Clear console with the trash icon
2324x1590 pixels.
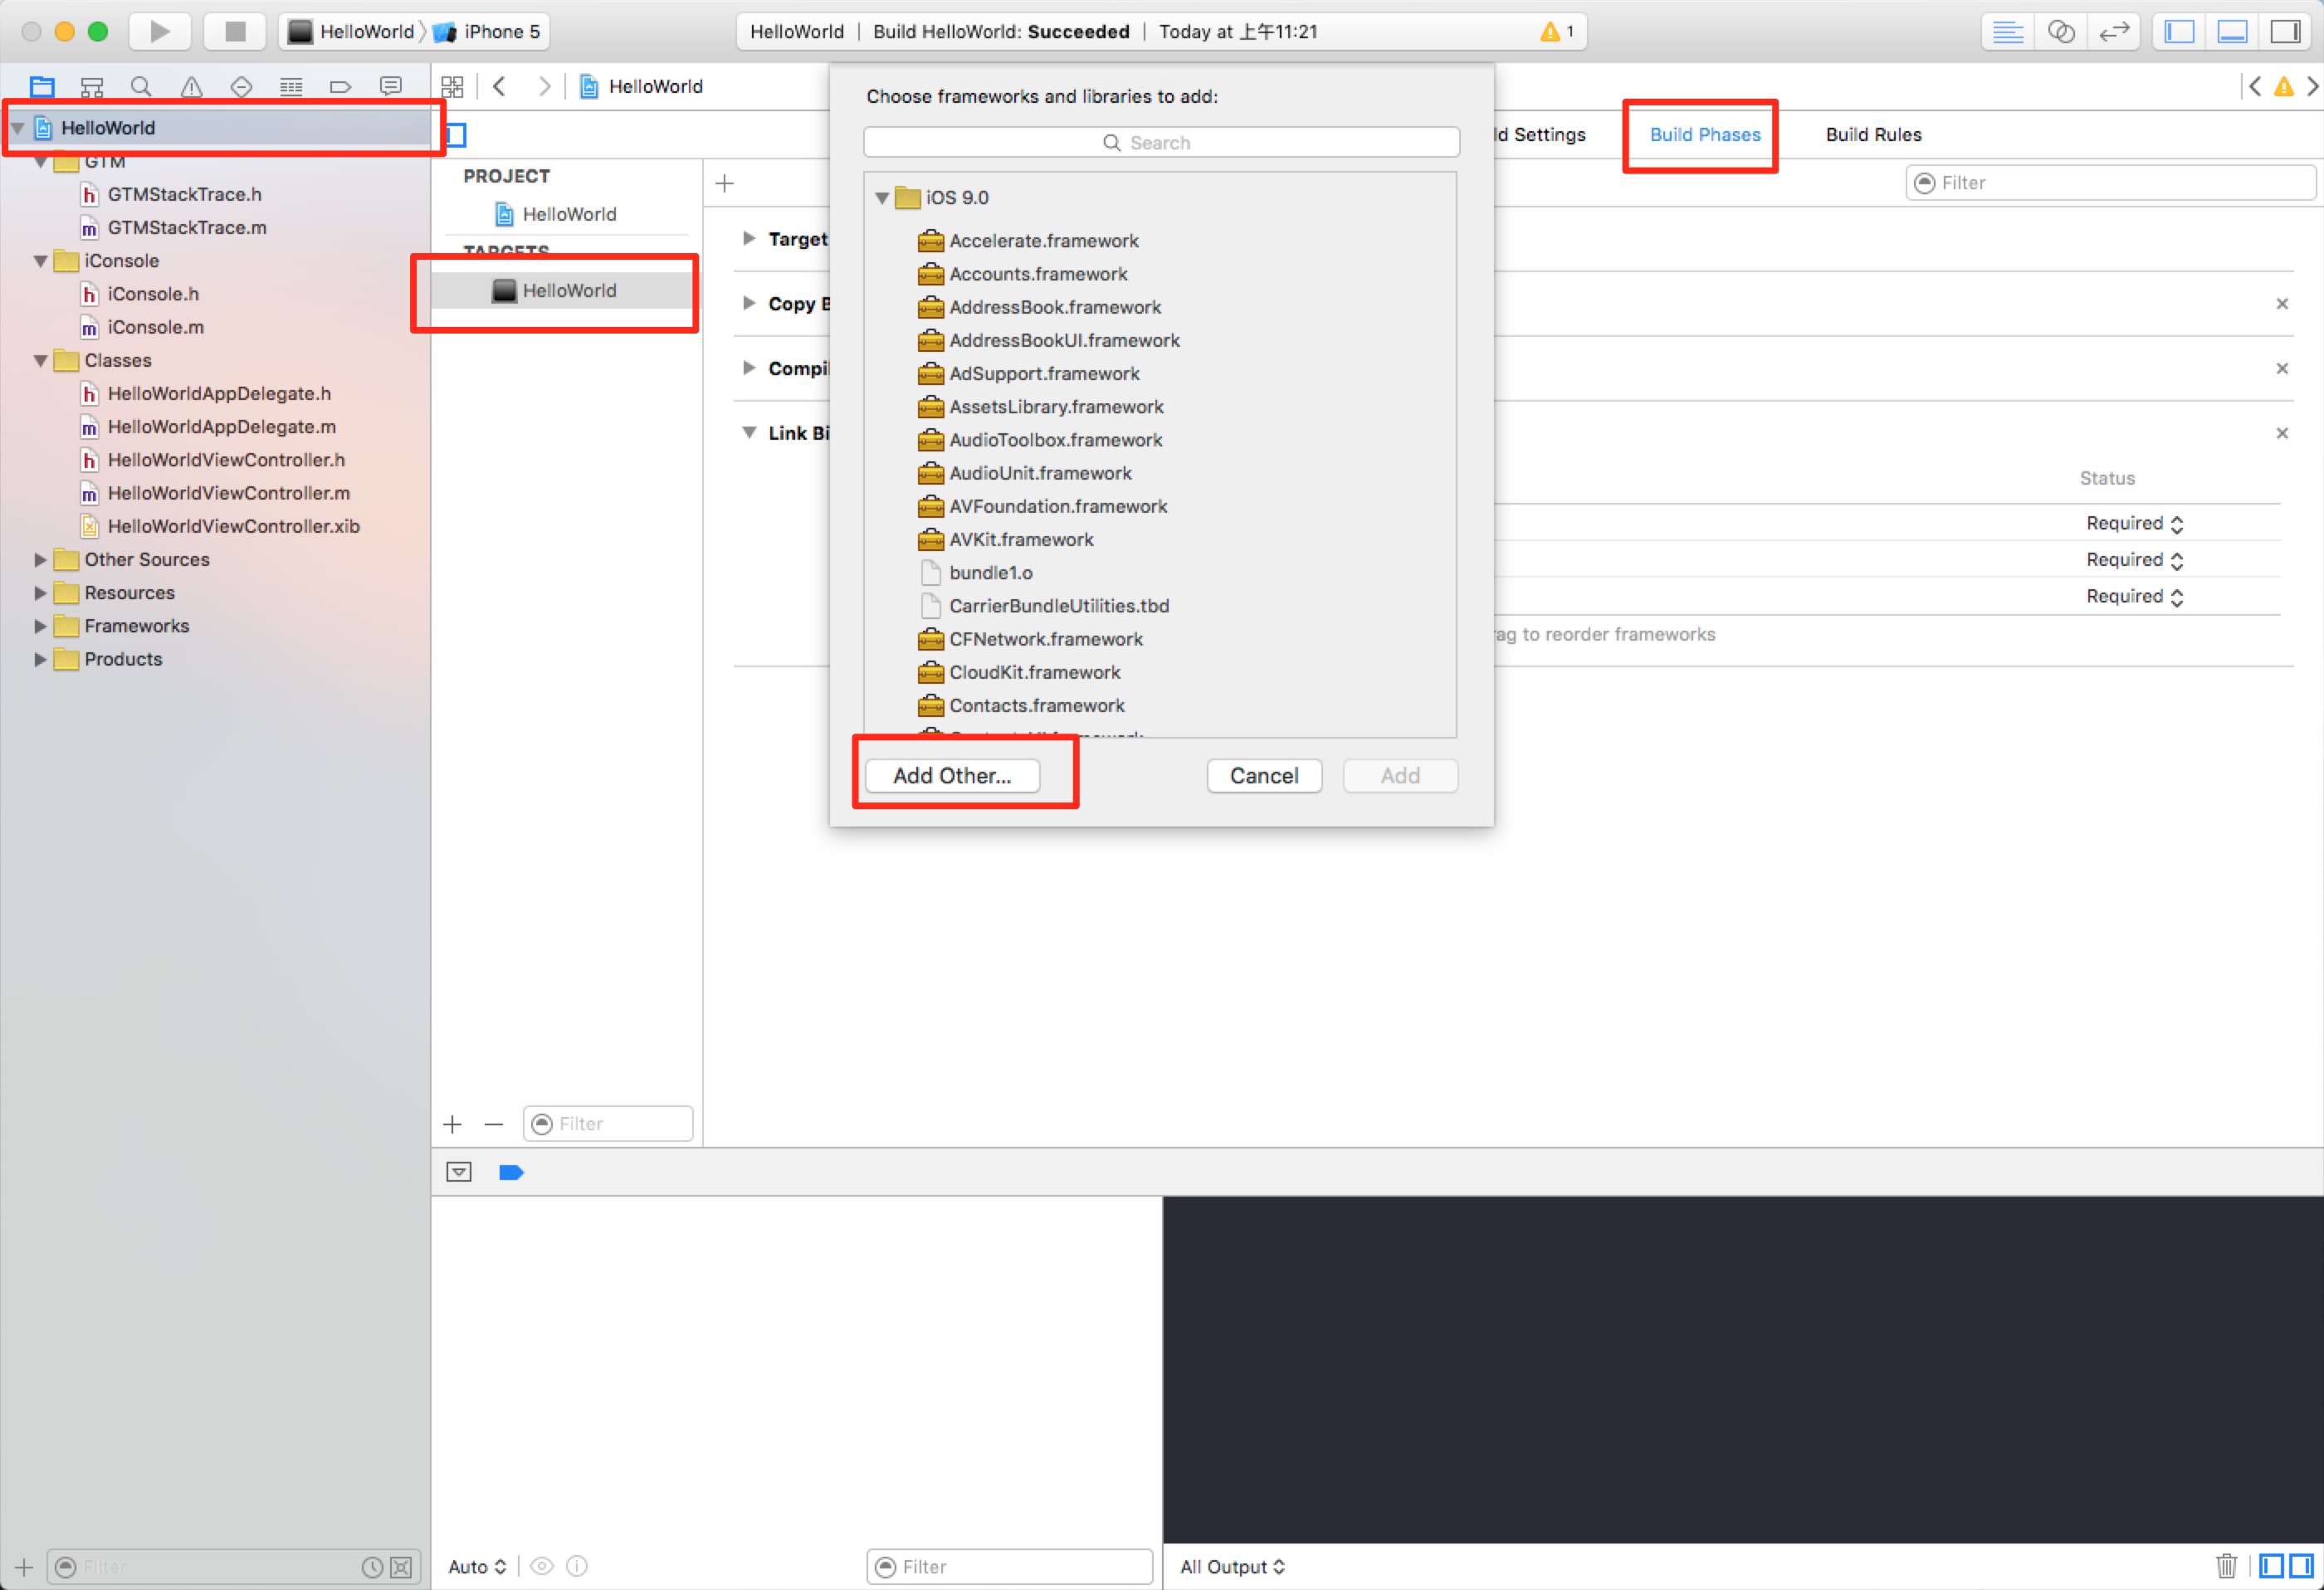coord(2226,1566)
